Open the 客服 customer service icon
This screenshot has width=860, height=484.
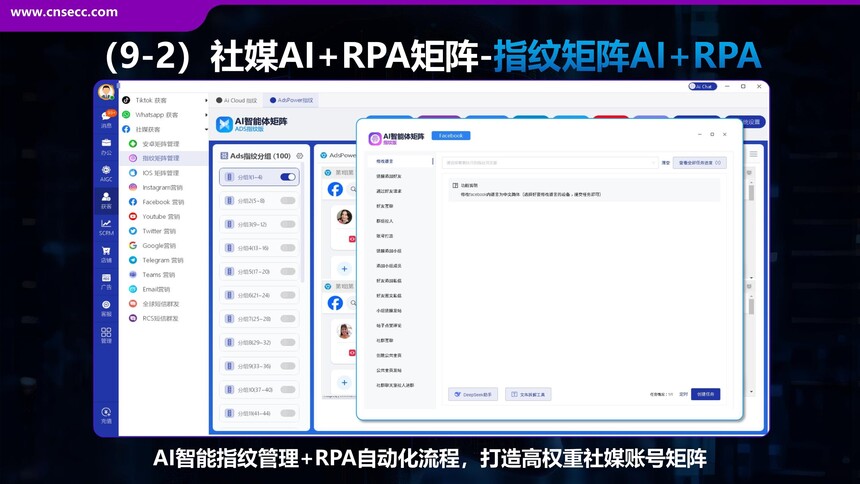106,308
